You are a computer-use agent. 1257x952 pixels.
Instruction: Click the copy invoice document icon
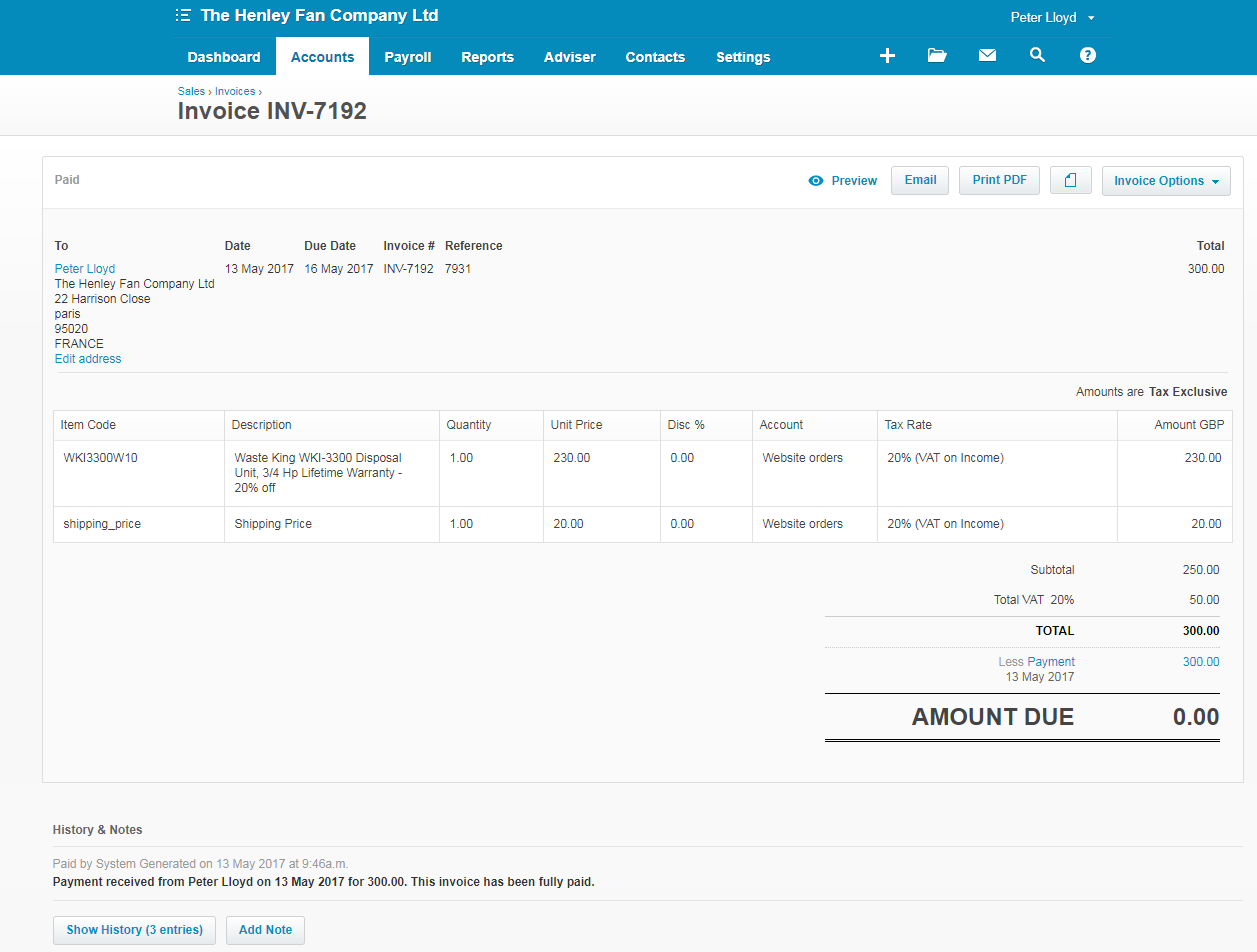click(1070, 181)
